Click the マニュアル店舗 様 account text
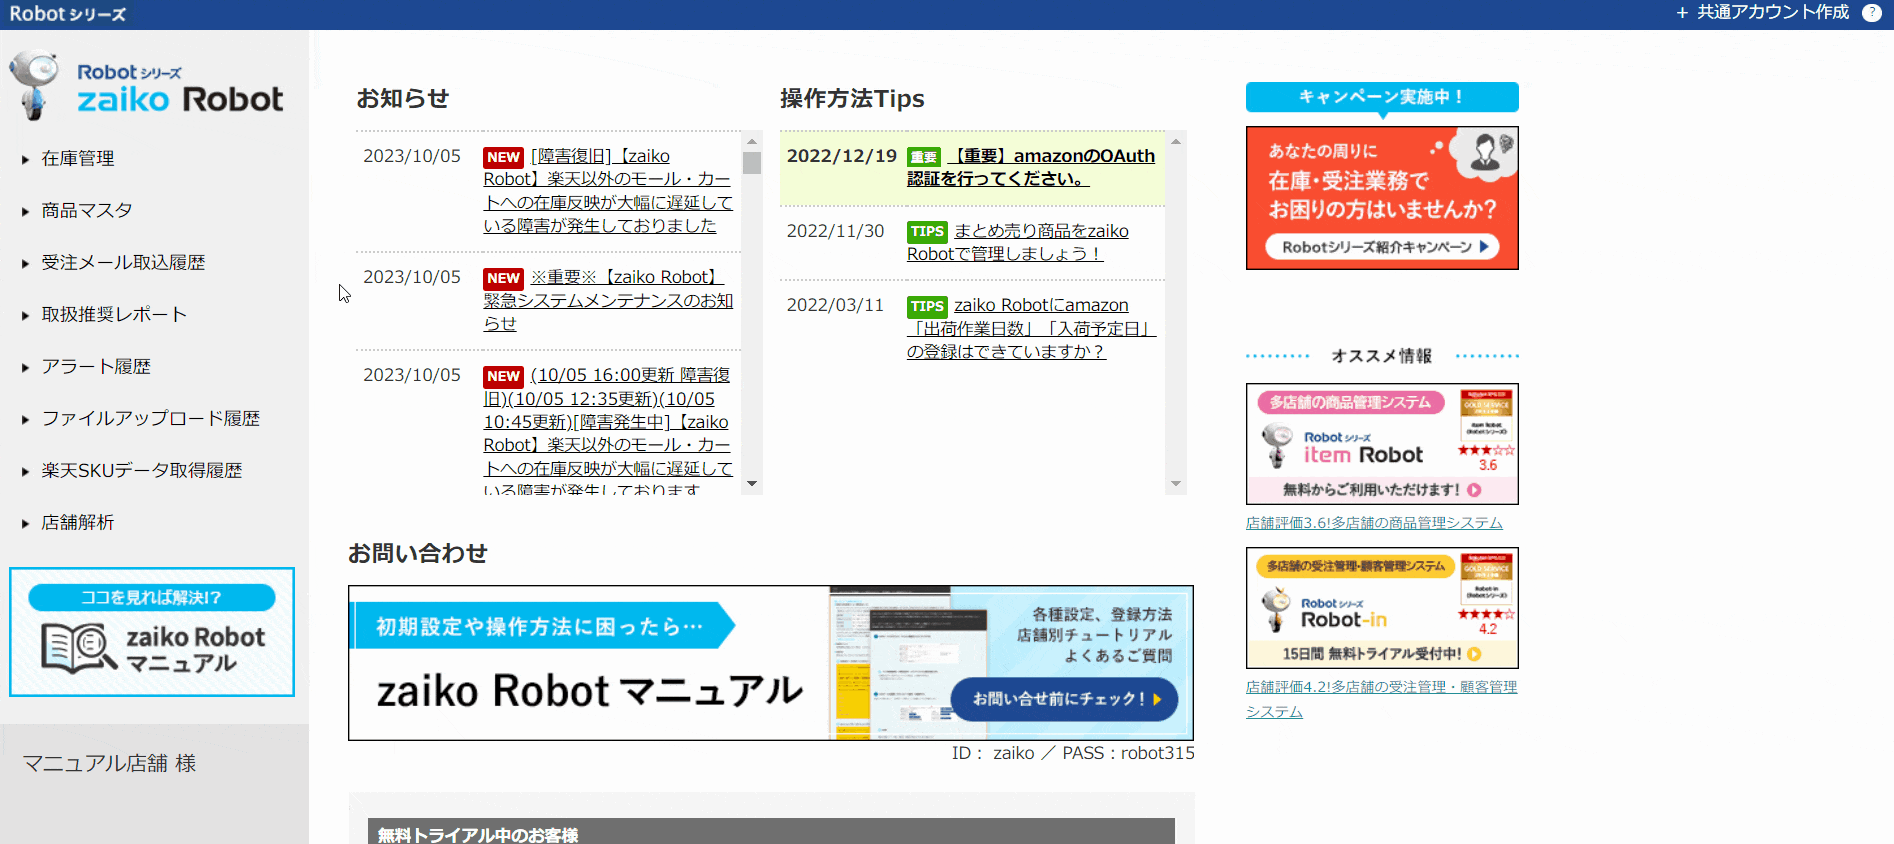The image size is (1894, 844). tap(110, 763)
